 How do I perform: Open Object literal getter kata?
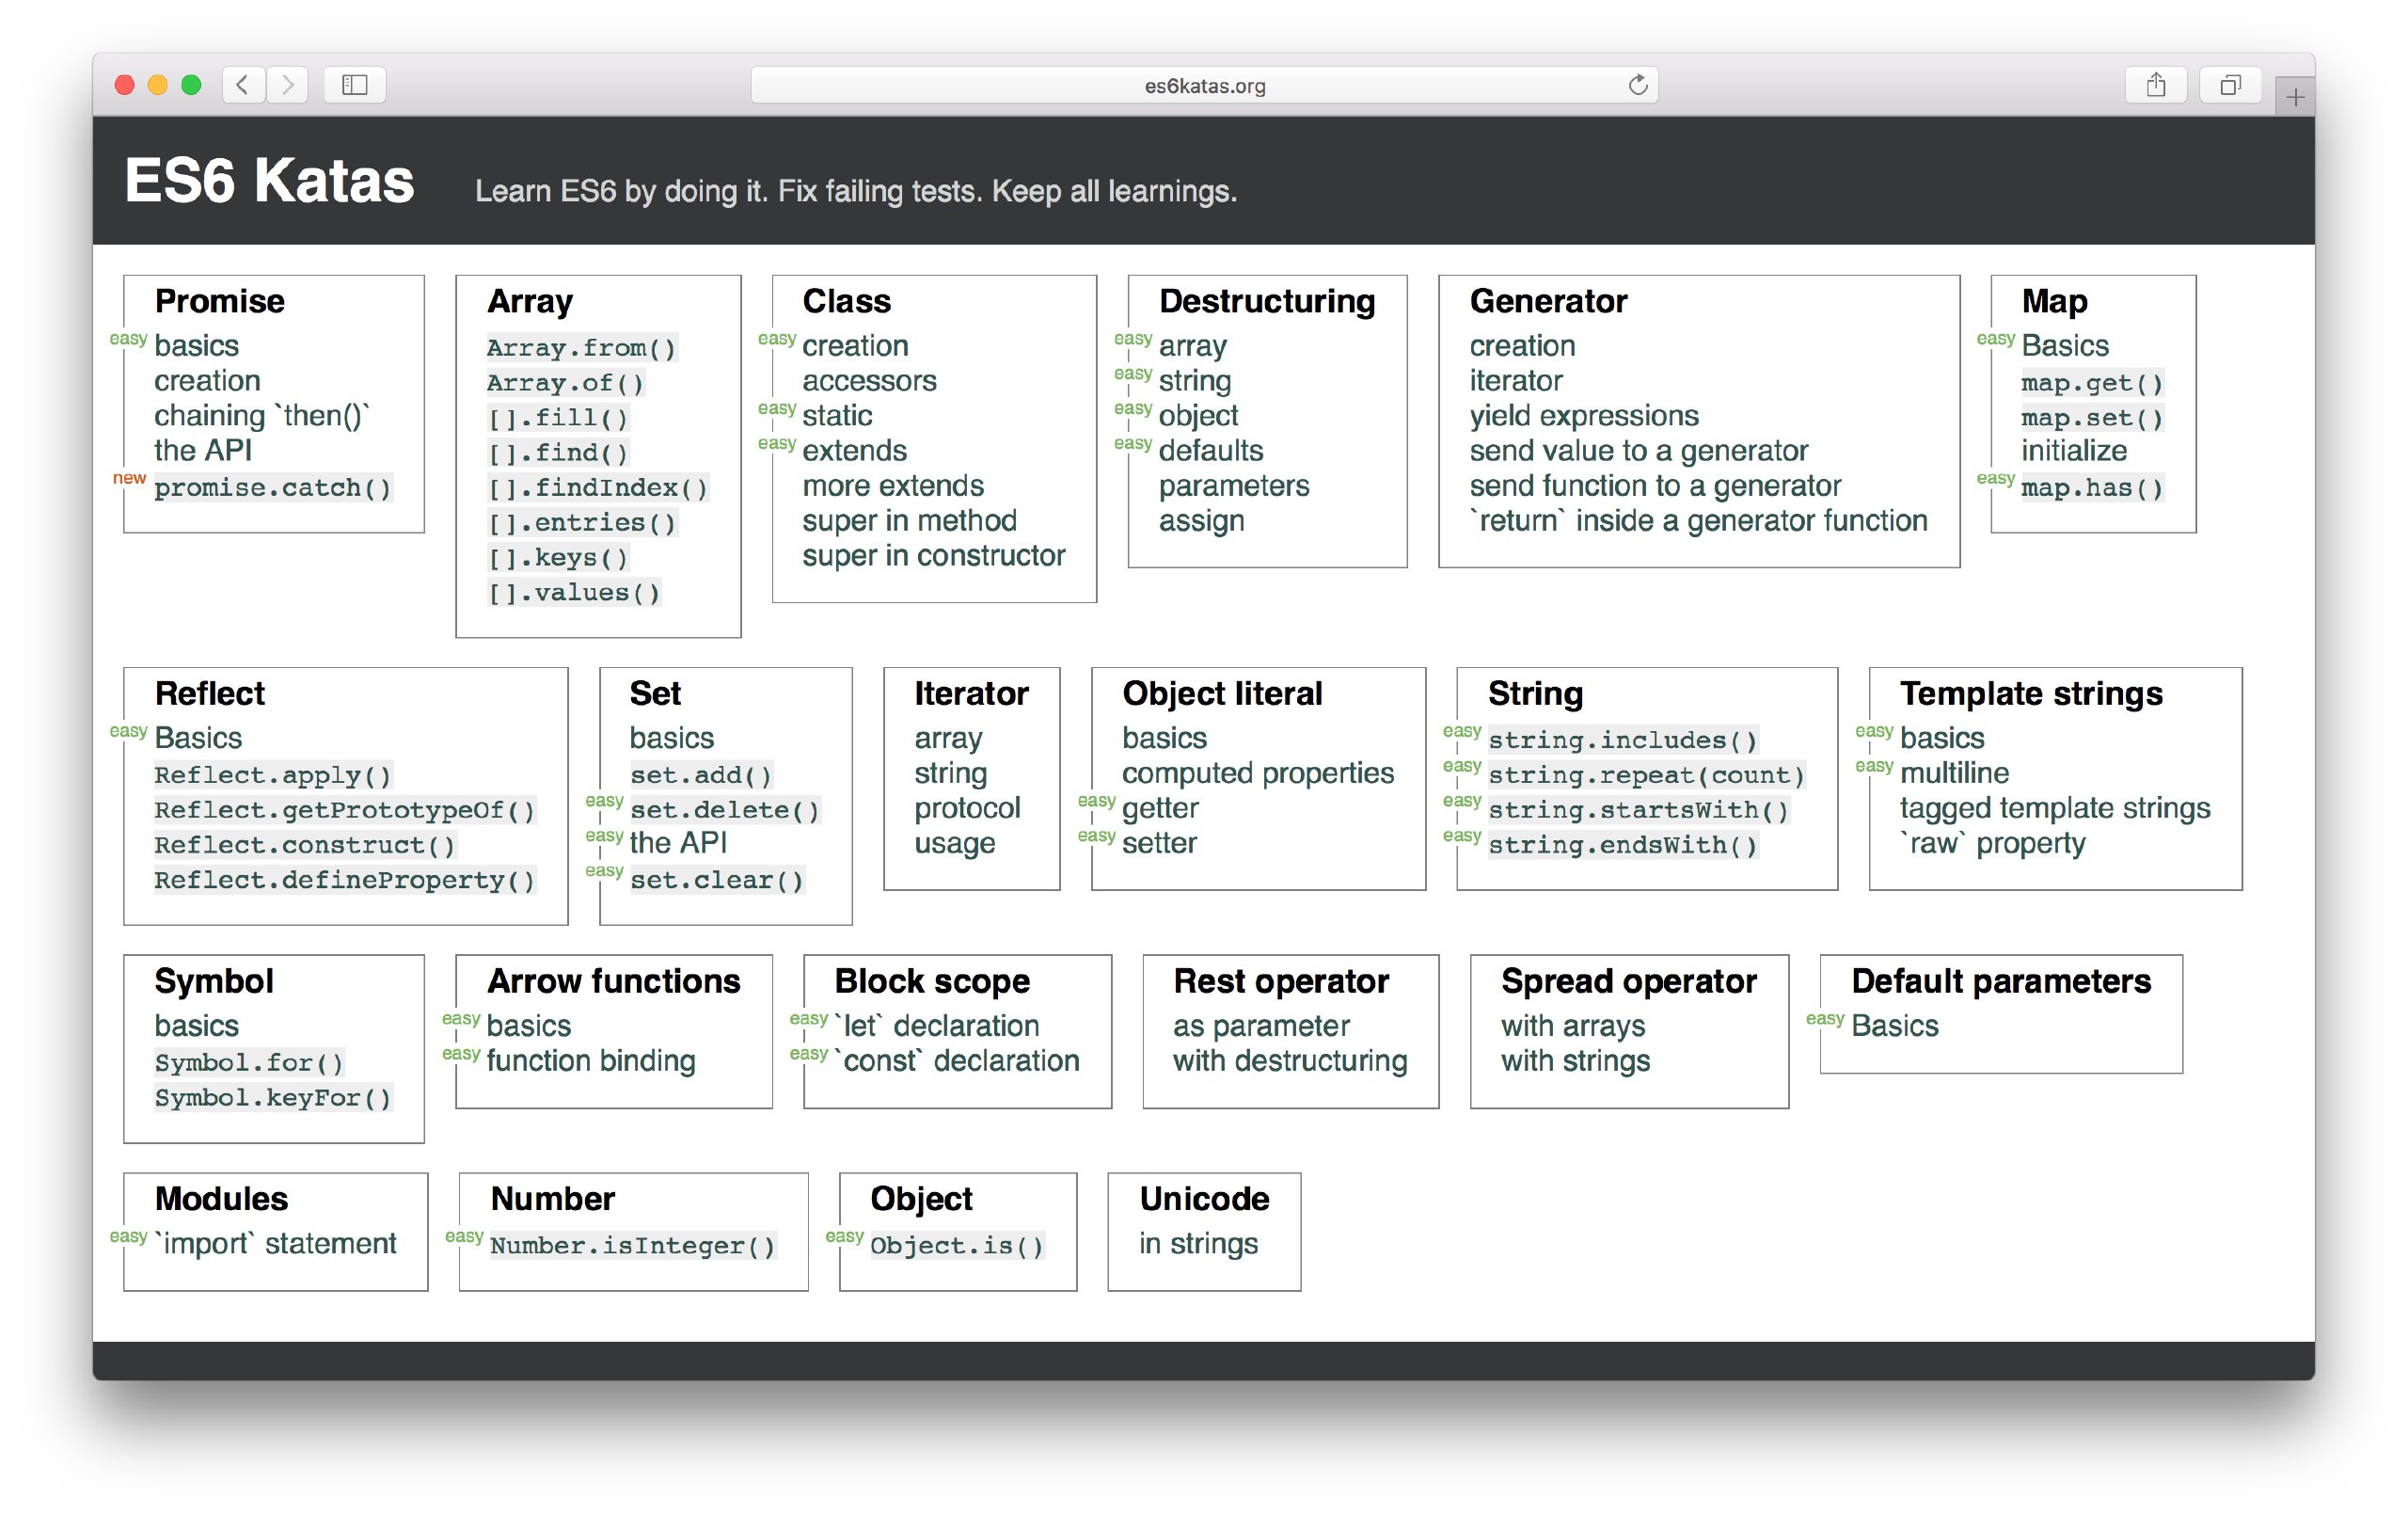[x=1160, y=807]
